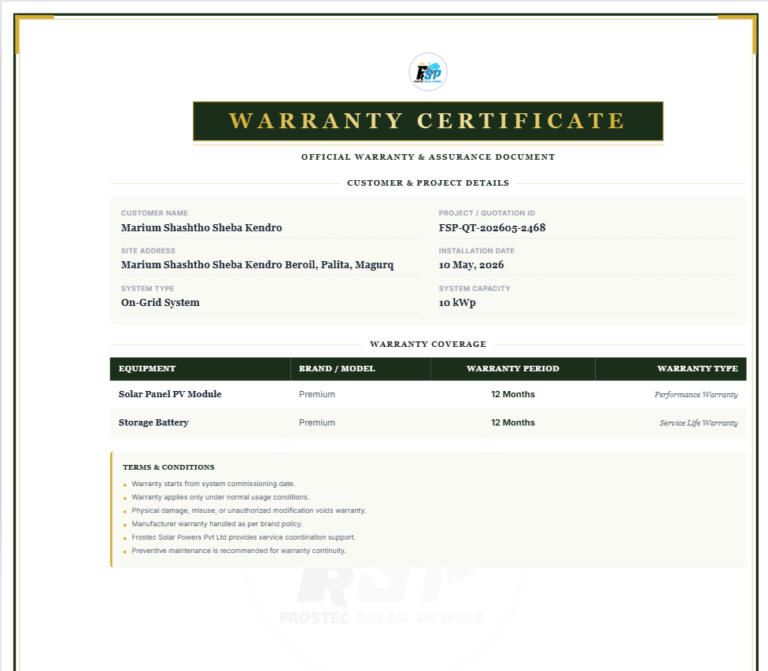Click 'Manufacturer warranty handled as per brand policy.'
Viewport: 768px width, 671px height.
(217, 524)
